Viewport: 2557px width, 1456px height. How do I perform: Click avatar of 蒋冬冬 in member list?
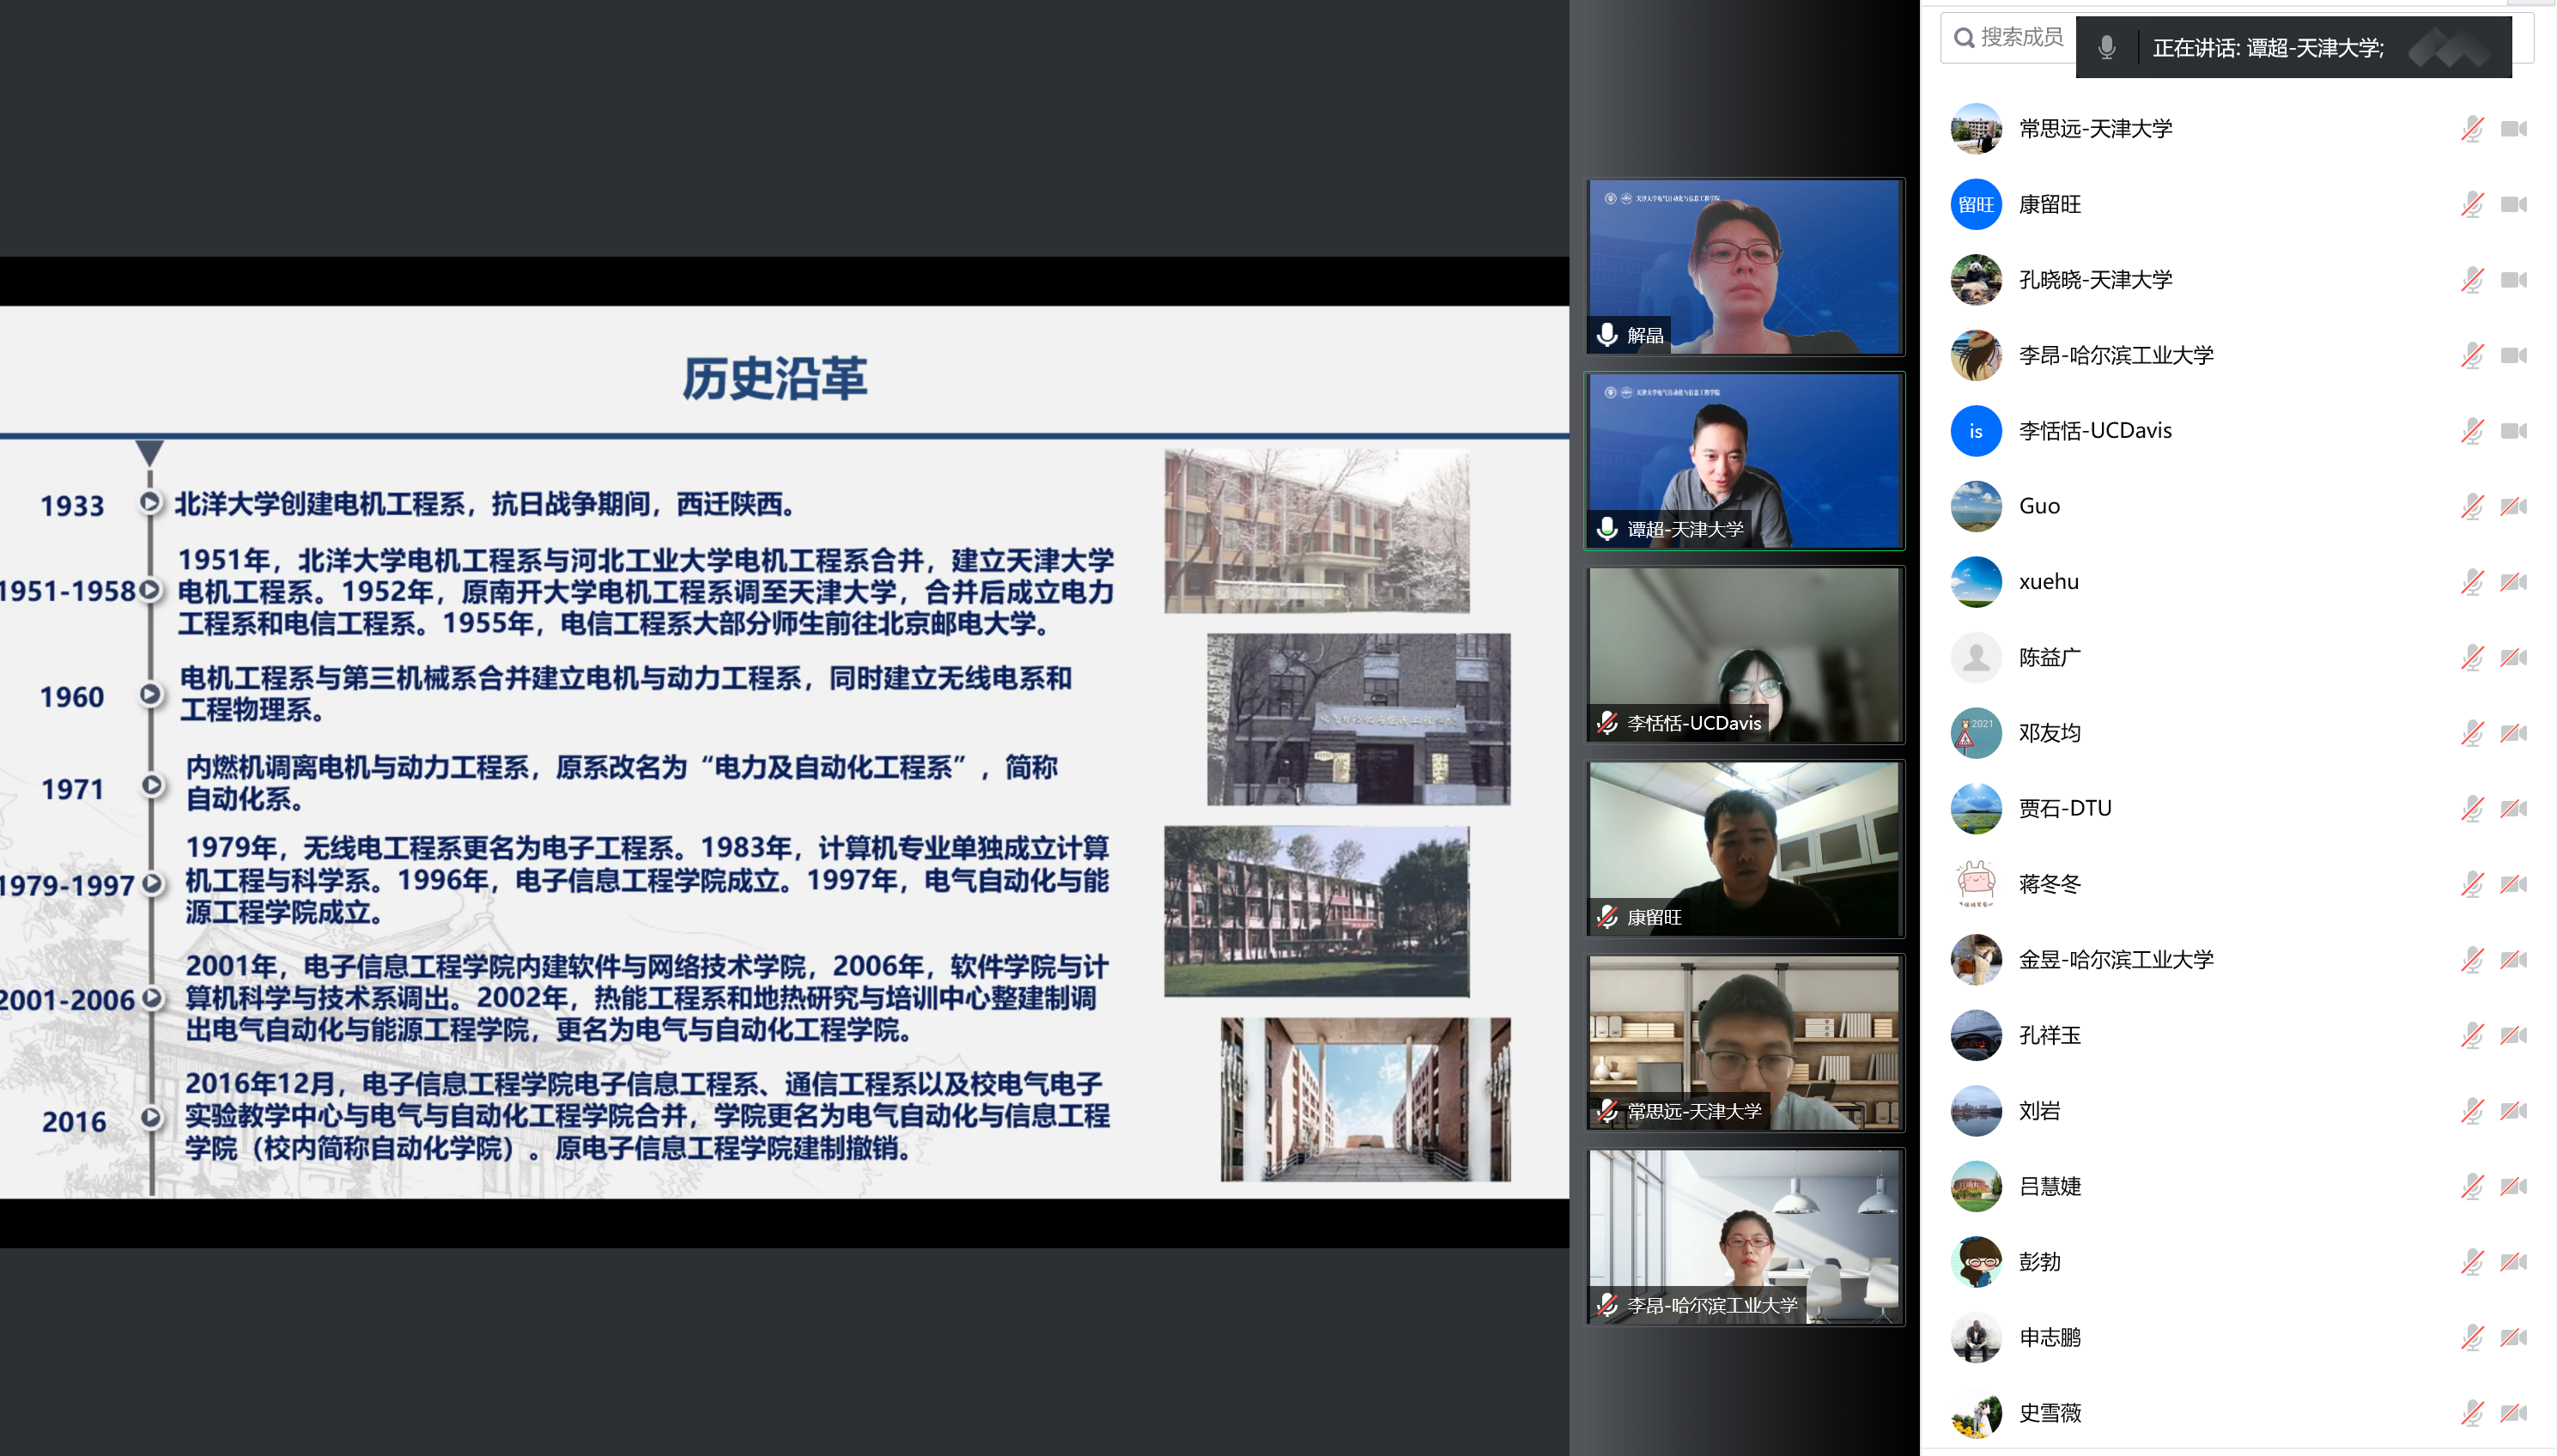pyautogui.click(x=1976, y=884)
